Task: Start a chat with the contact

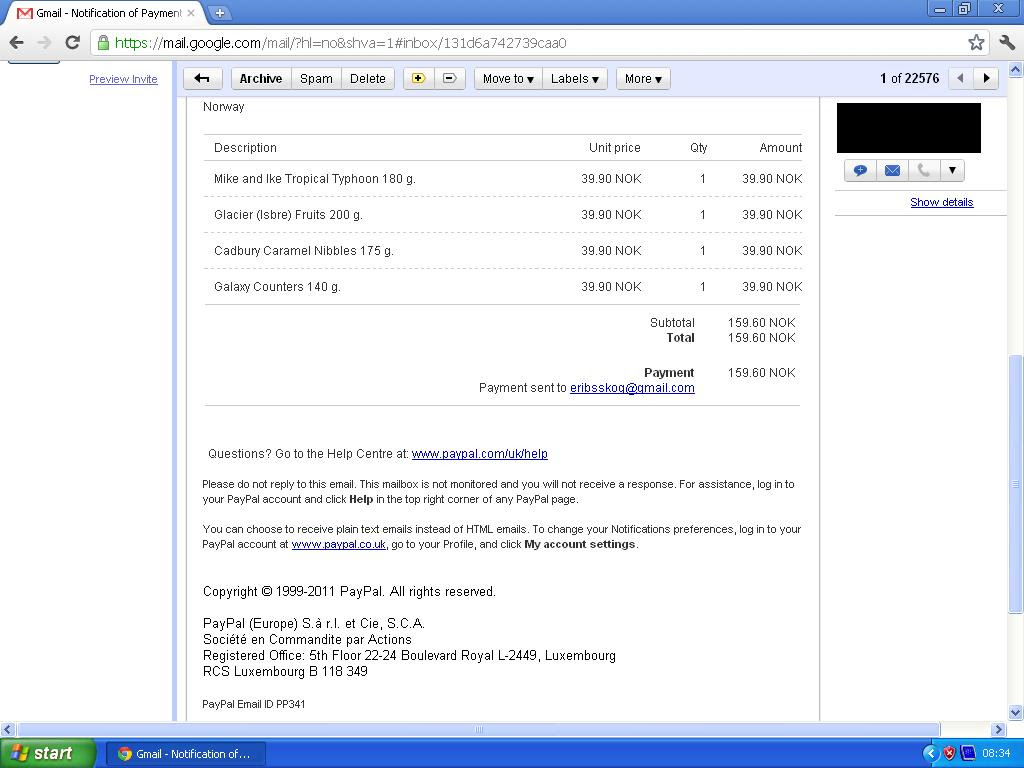Action: coord(860,170)
